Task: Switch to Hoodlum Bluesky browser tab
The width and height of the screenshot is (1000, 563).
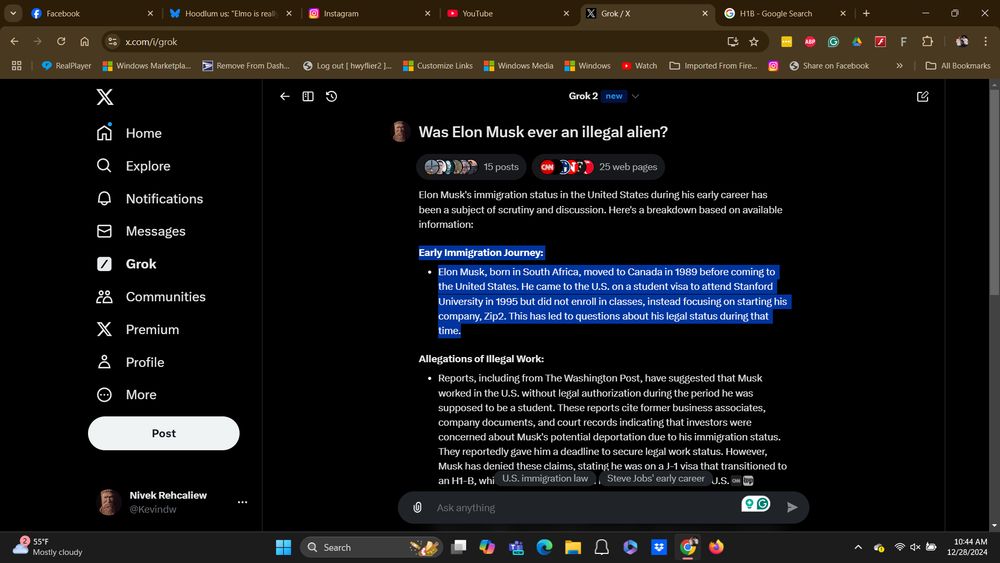Action: (232, 13)
